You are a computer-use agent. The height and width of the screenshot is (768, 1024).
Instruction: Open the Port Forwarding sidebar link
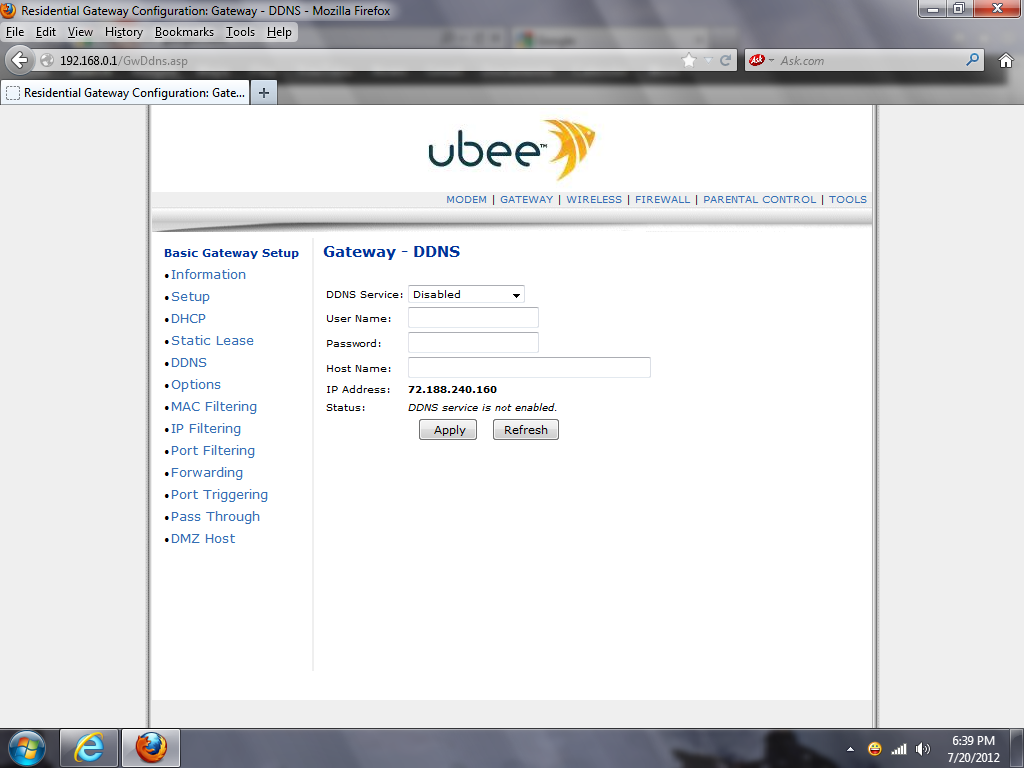coord(207,472)
